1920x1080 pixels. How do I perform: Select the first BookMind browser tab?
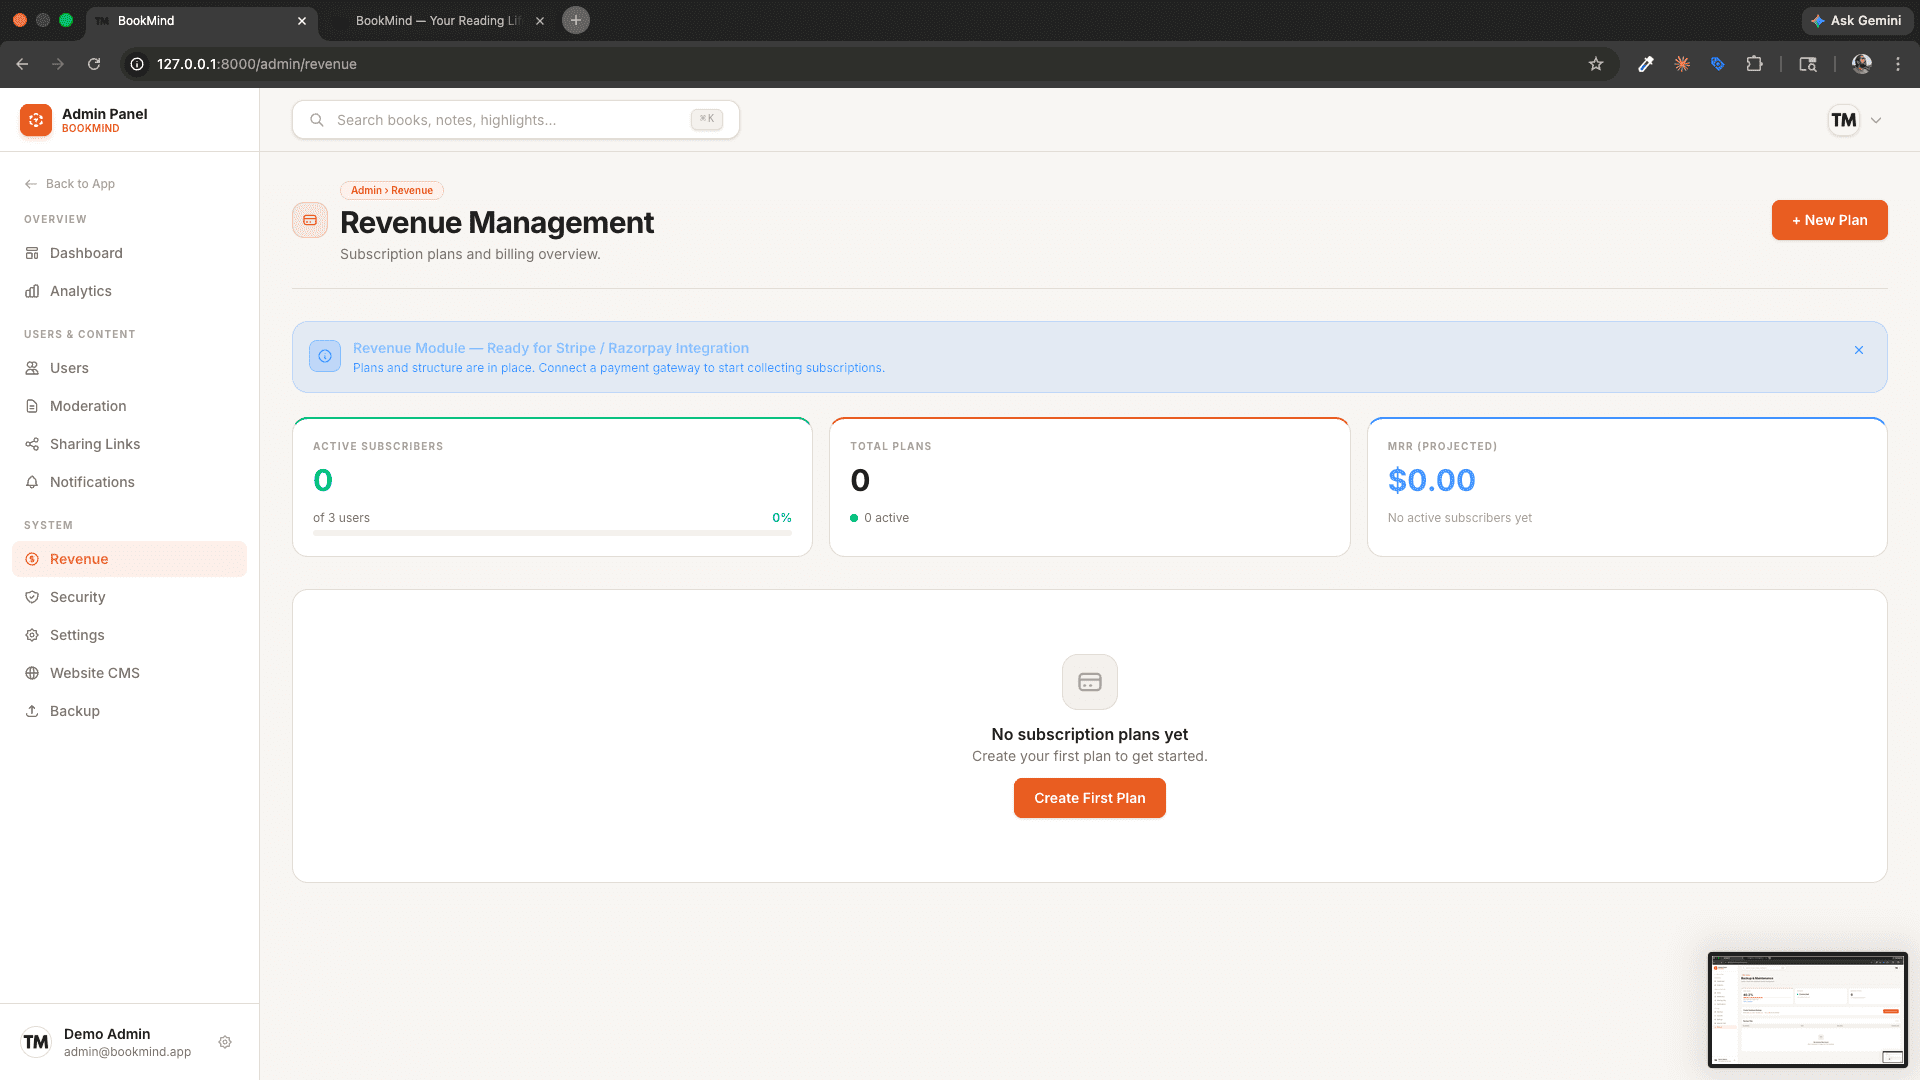click(200, 21)
